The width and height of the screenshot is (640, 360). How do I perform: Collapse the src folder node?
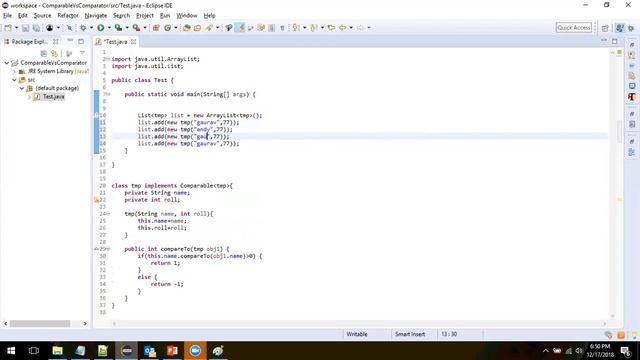click(x=14, y=80)
